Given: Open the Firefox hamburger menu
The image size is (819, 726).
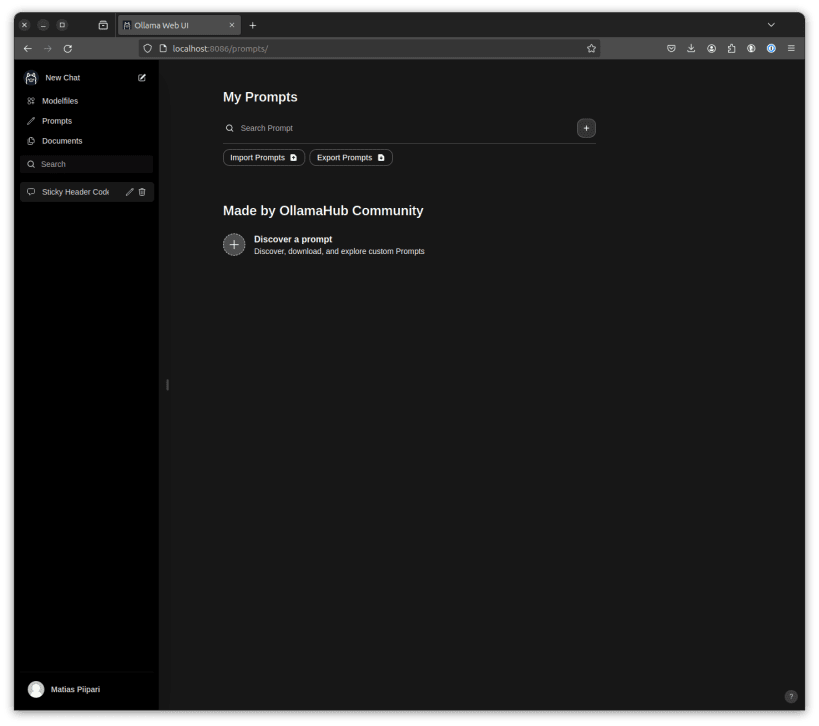Looking at the screenshot, I should (x=791, y=48).
